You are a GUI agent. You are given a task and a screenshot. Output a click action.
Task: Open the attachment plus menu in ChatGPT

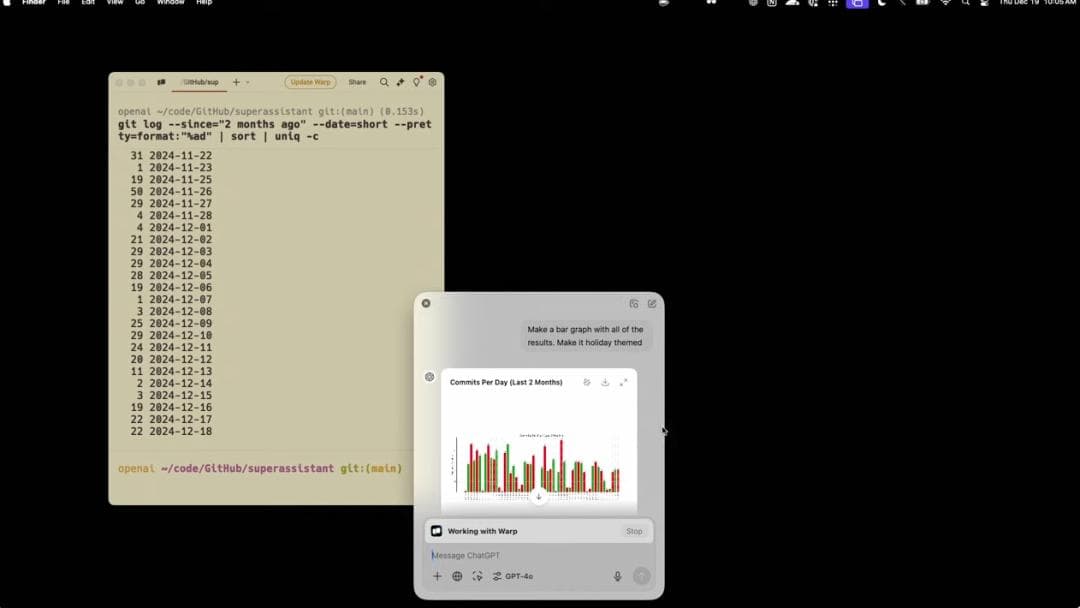coord(437,576)
